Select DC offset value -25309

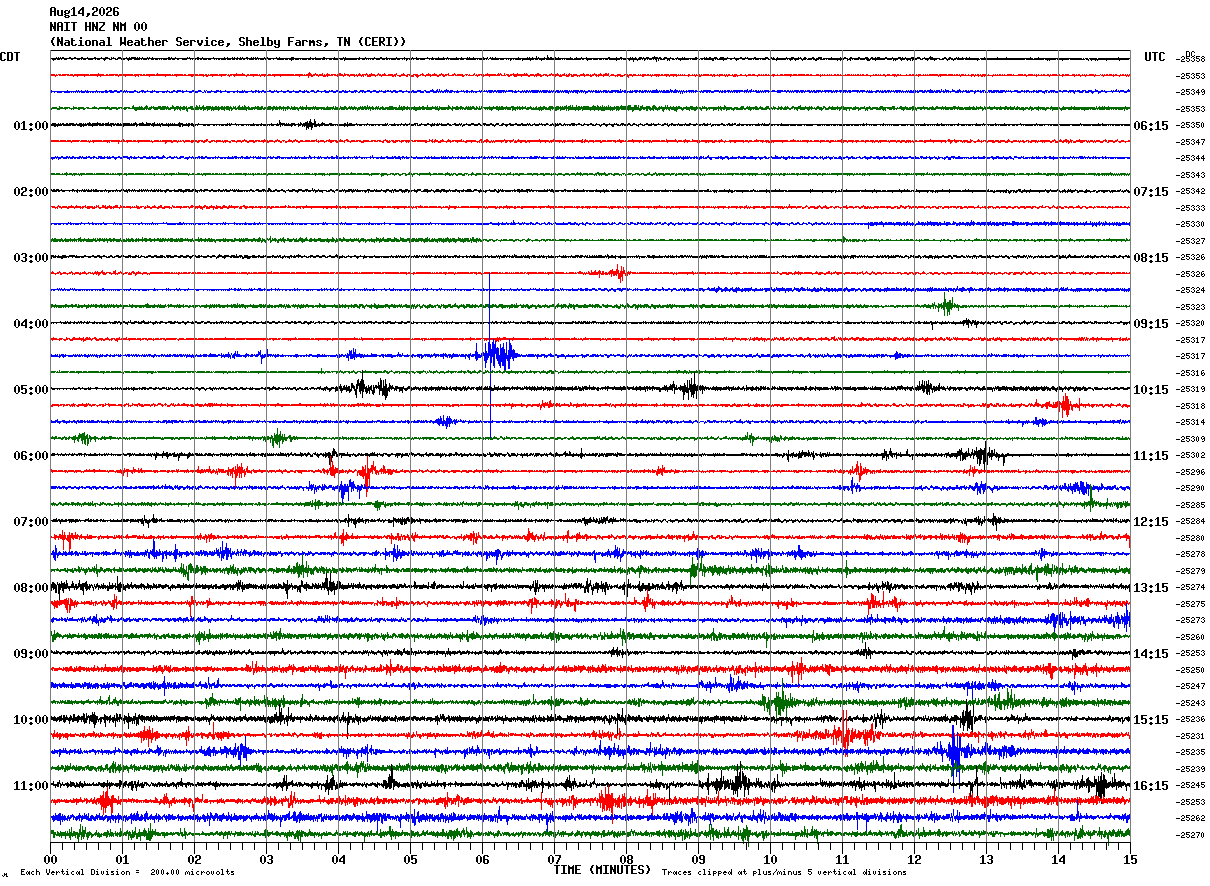point(1191,439)
